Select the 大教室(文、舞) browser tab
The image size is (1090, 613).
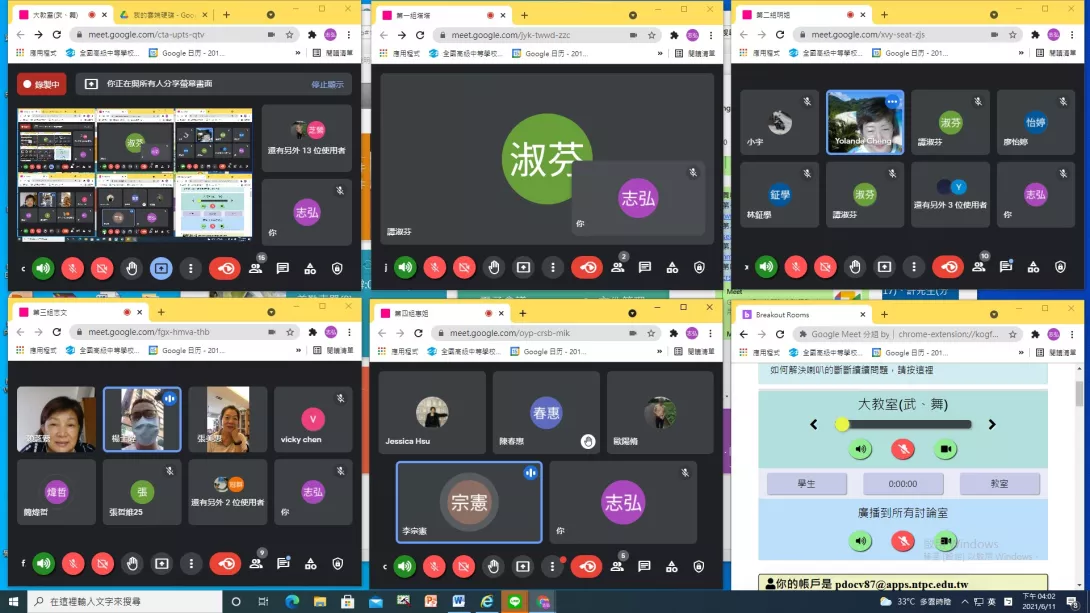click(61, 15)
